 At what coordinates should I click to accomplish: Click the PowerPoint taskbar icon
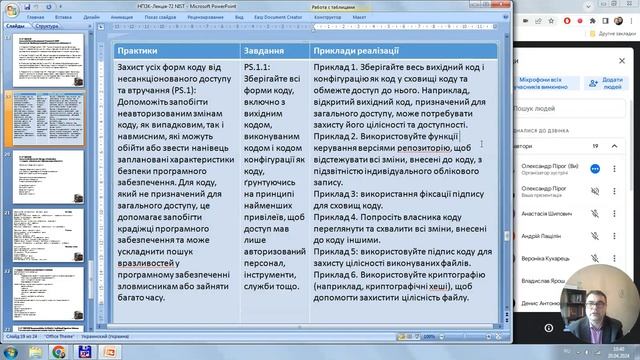point(109,352)
